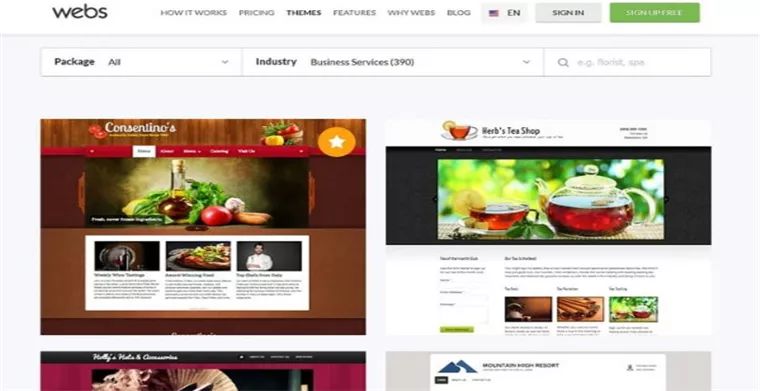Click the tomato logo beside Consentino's

point(97,131)
